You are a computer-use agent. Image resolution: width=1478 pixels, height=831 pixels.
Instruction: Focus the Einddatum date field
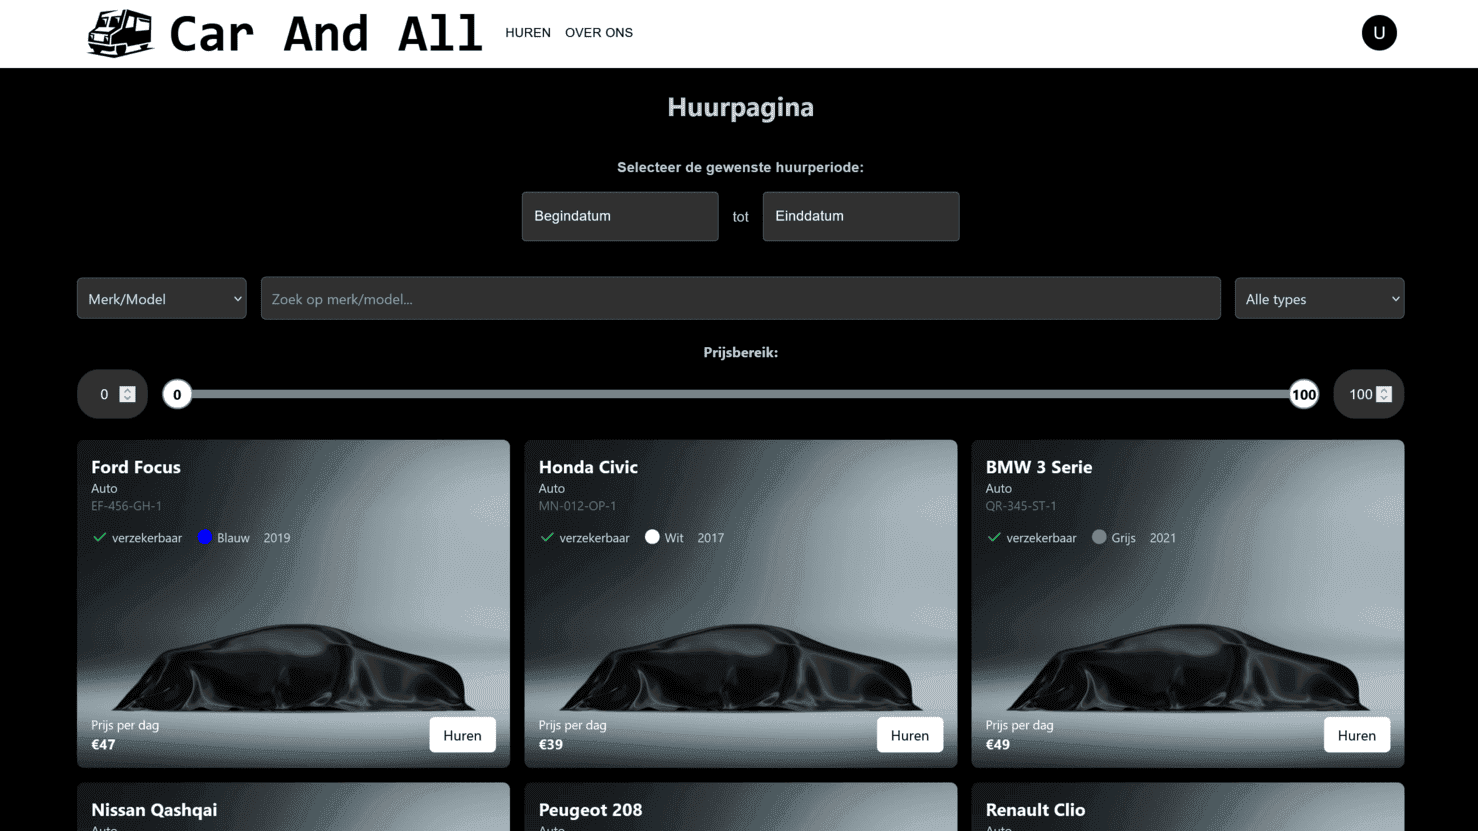tap(861, 216)
